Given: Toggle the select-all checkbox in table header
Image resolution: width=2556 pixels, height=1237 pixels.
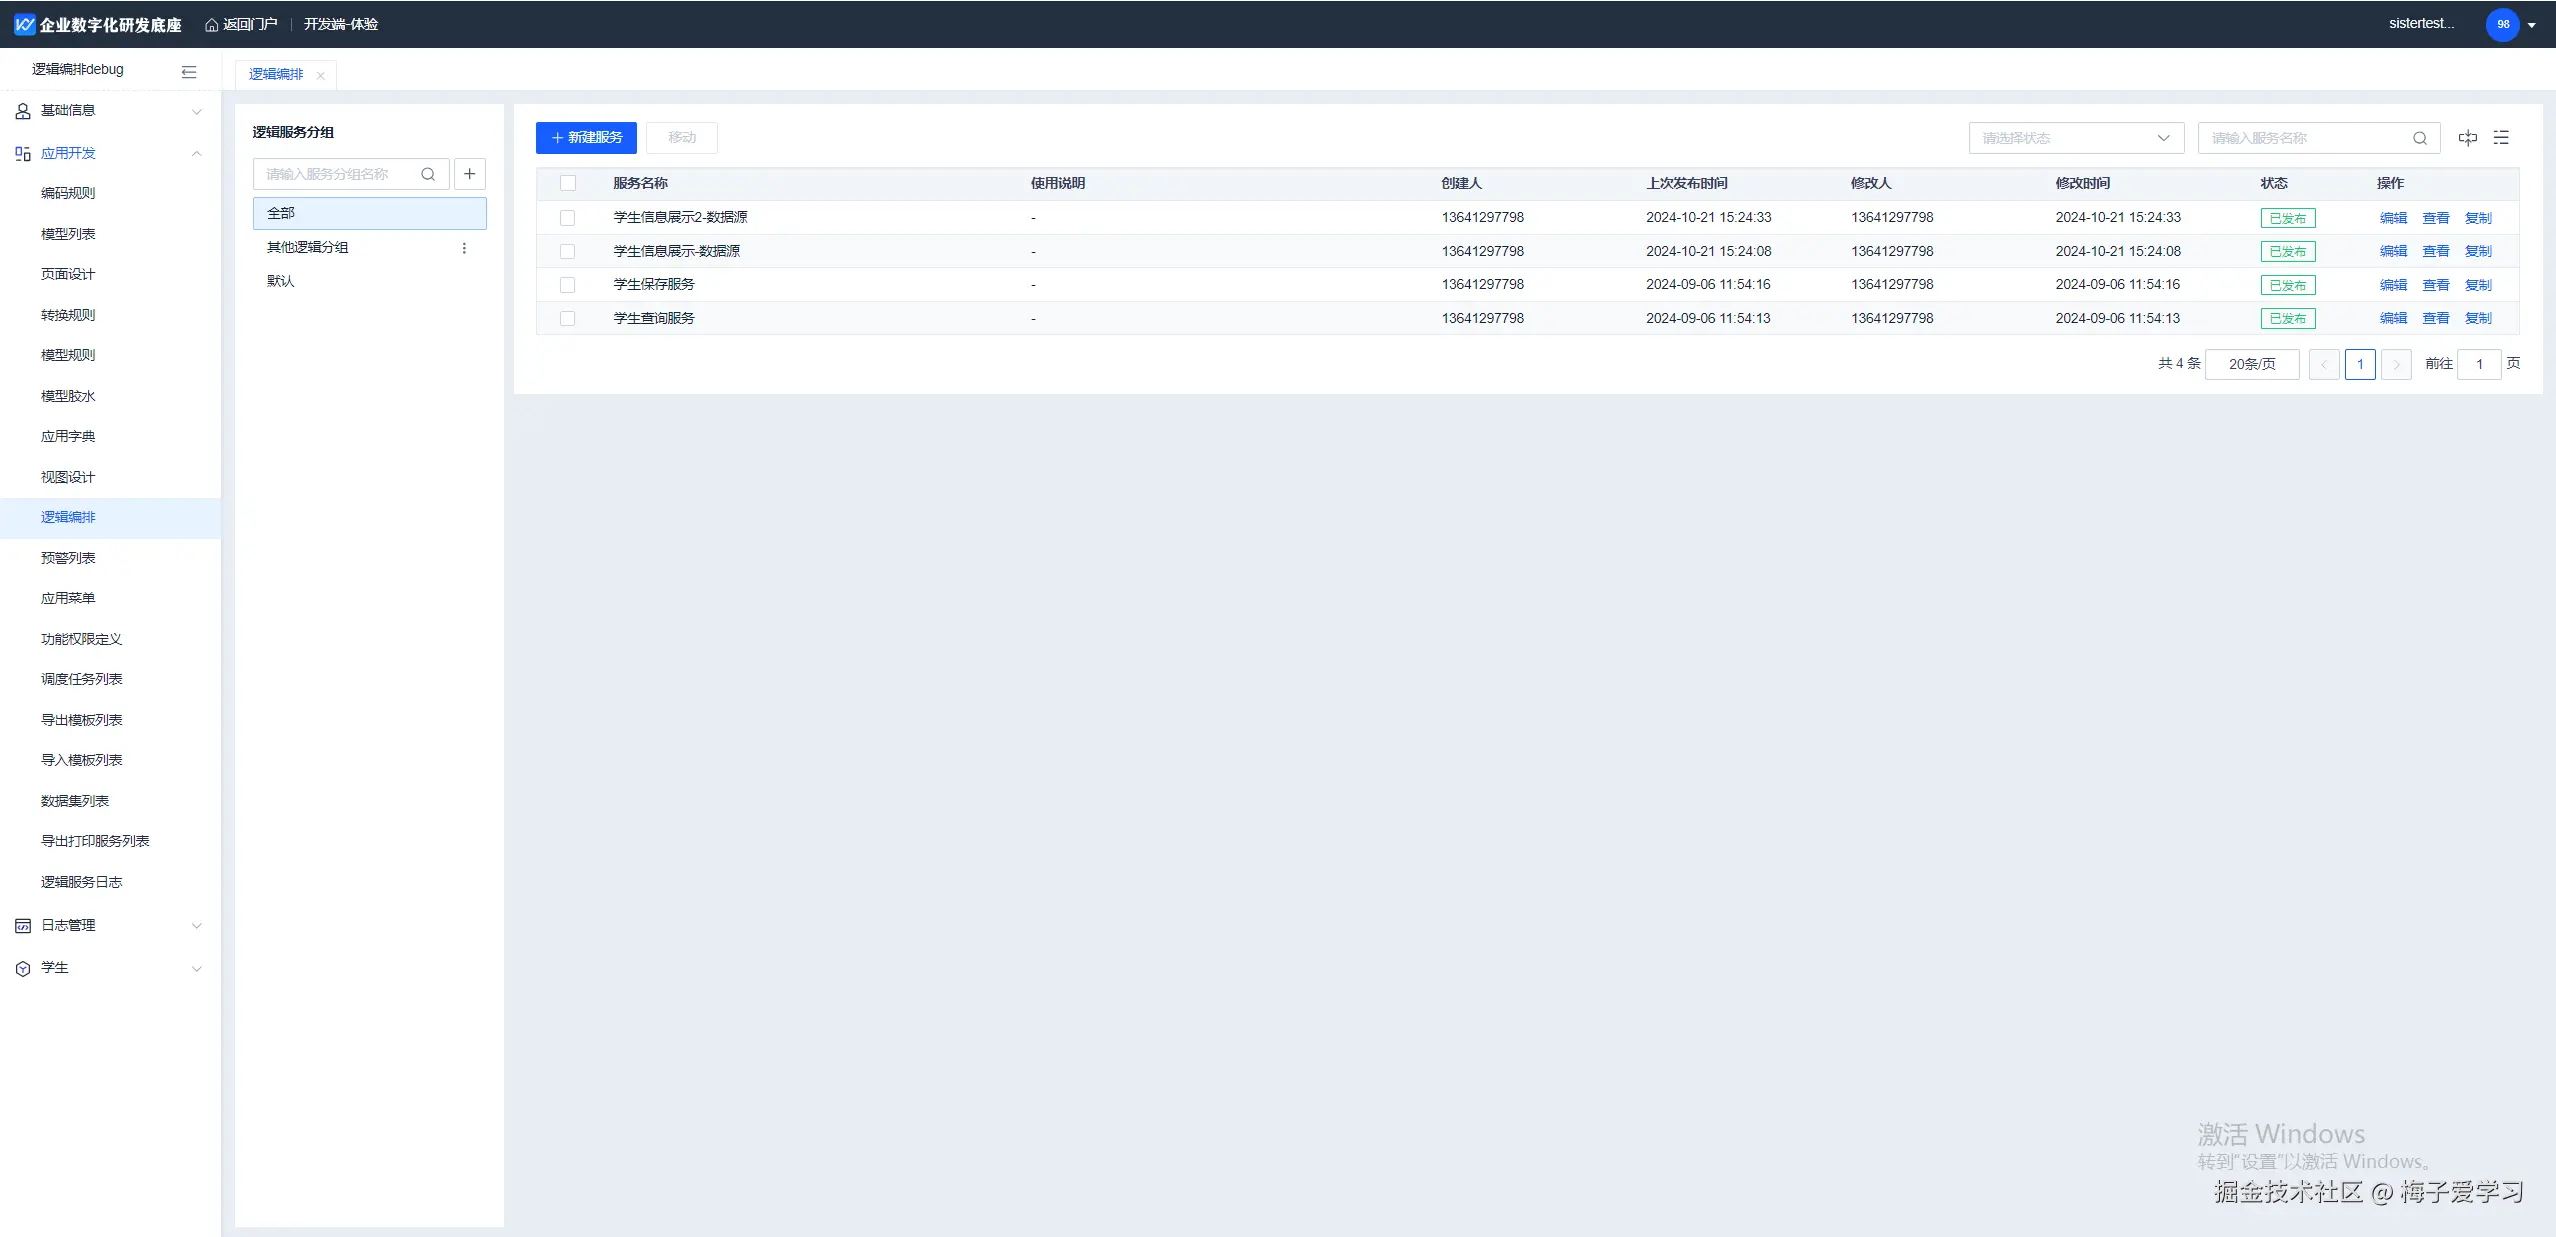Looking at the screenshot, I should (568, 183).
